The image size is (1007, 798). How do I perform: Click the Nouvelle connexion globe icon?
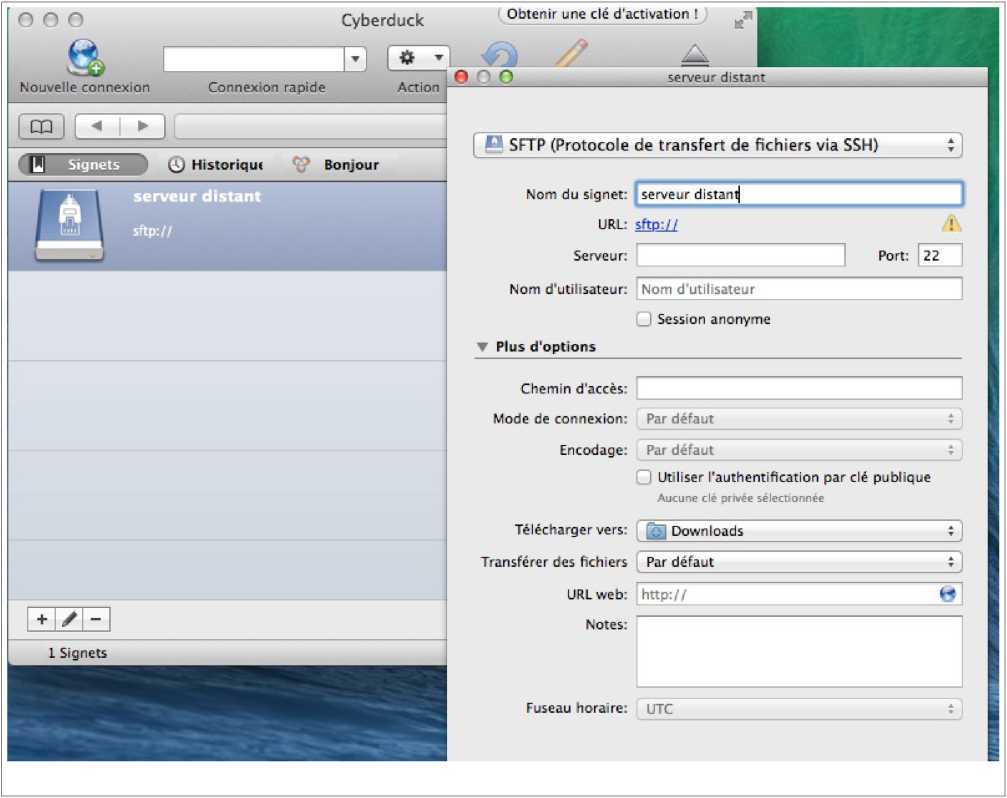click(84, 58)
